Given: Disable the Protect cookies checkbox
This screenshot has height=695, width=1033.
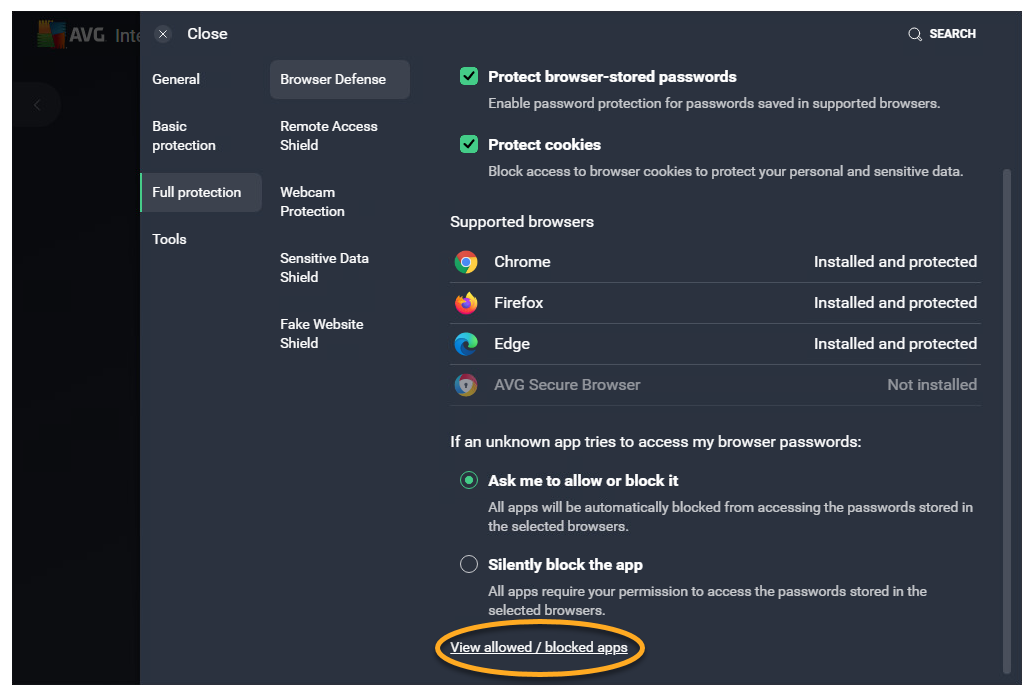Looking at the screenshot, I should click(x=469, y=145).
